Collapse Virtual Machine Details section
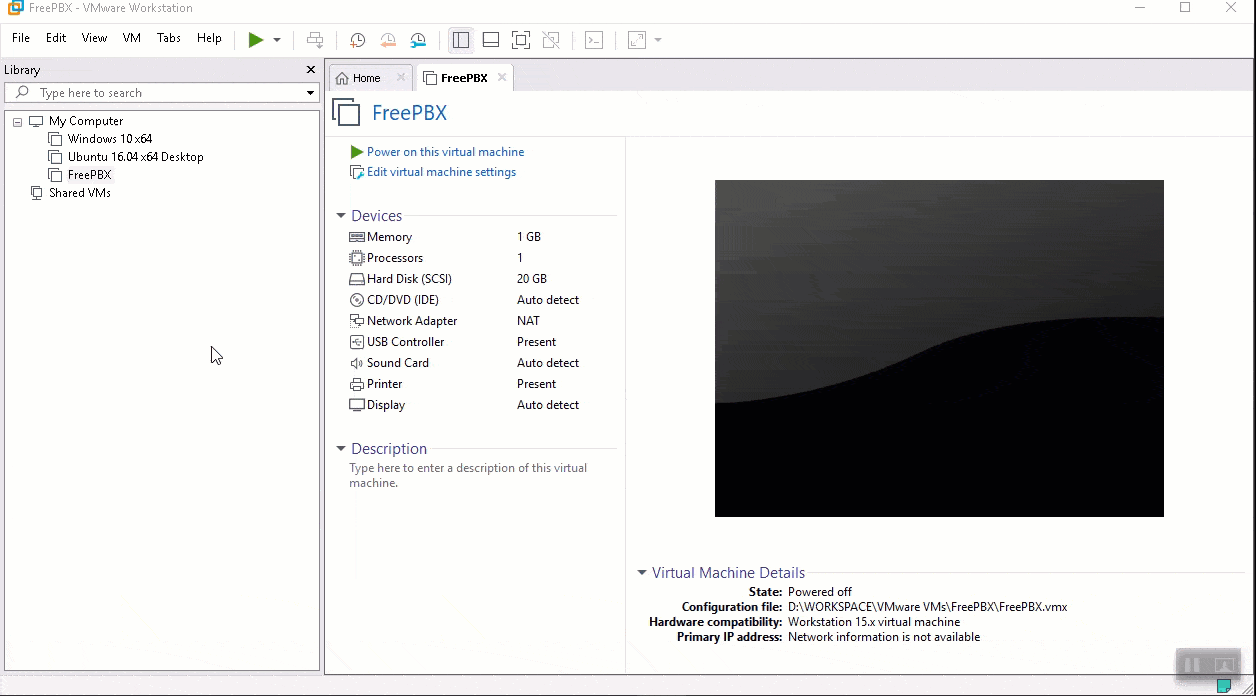1256x696 pixels. pos(642,573)
